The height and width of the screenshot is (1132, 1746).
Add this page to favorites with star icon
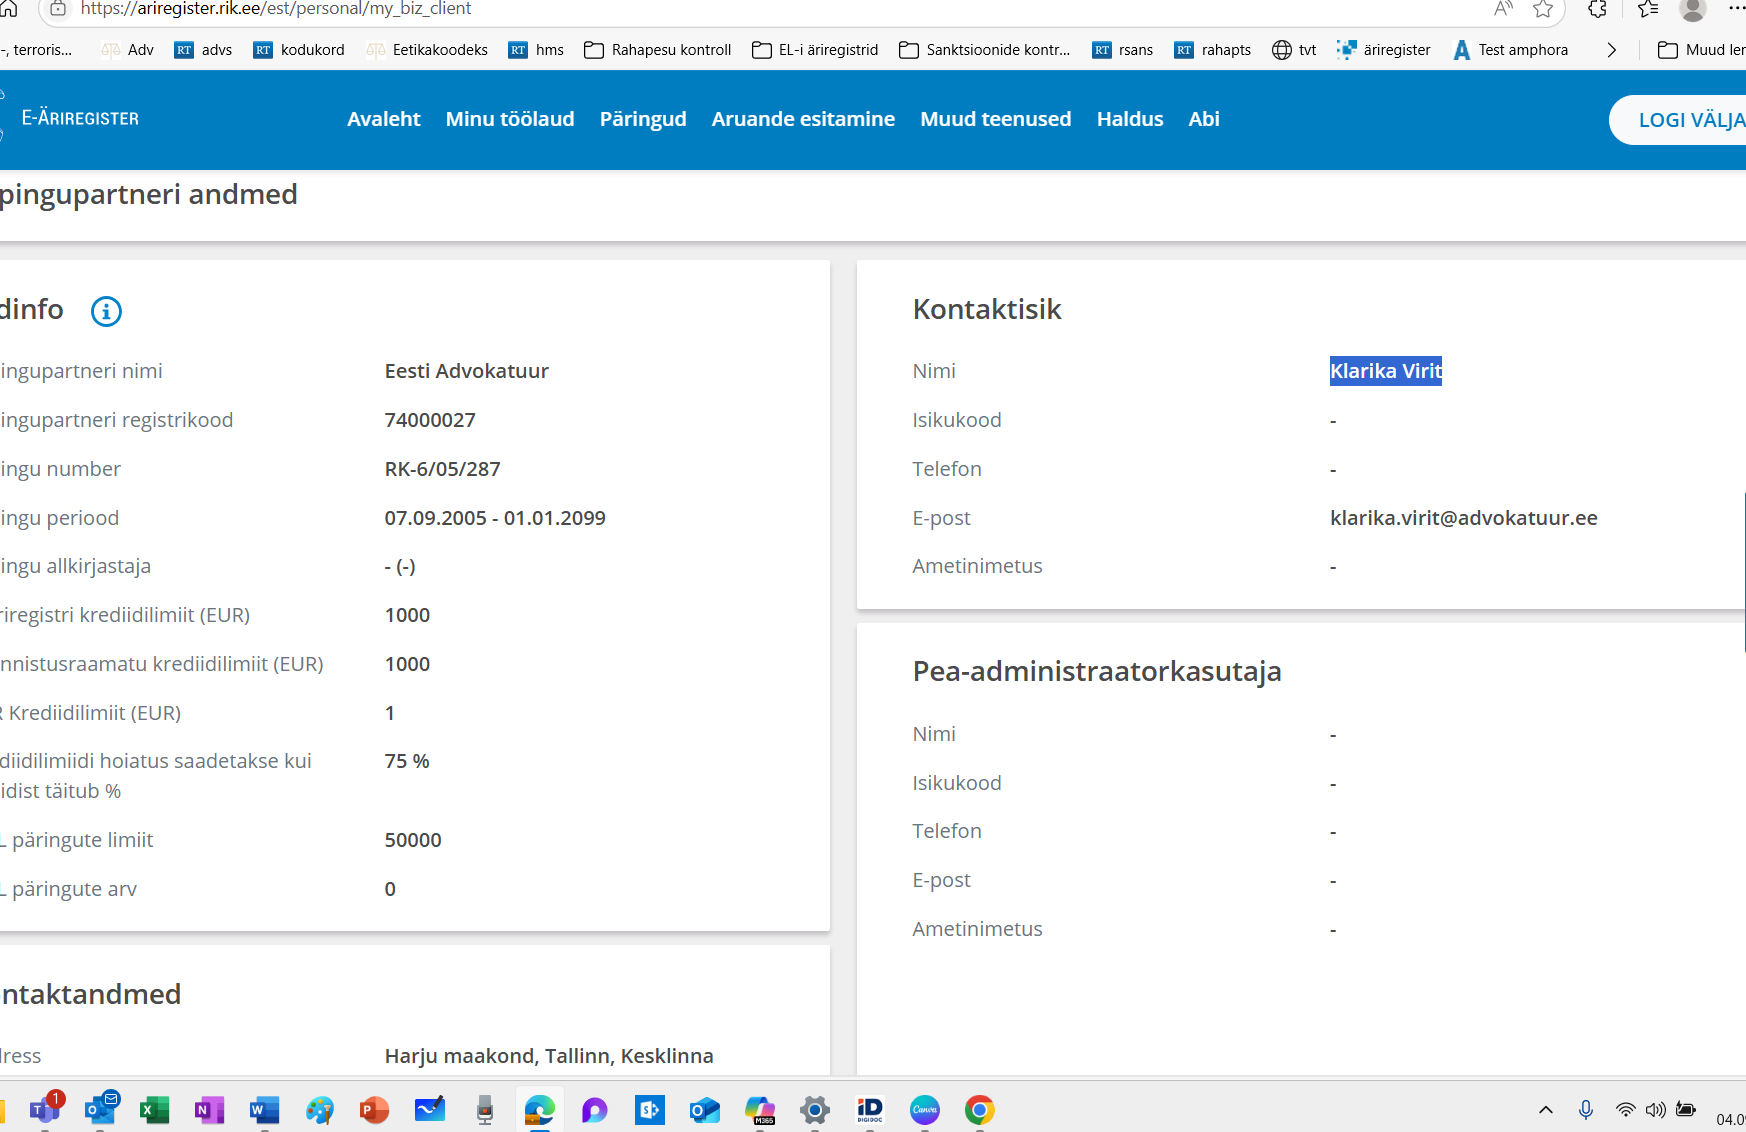tap(1543, 9)
